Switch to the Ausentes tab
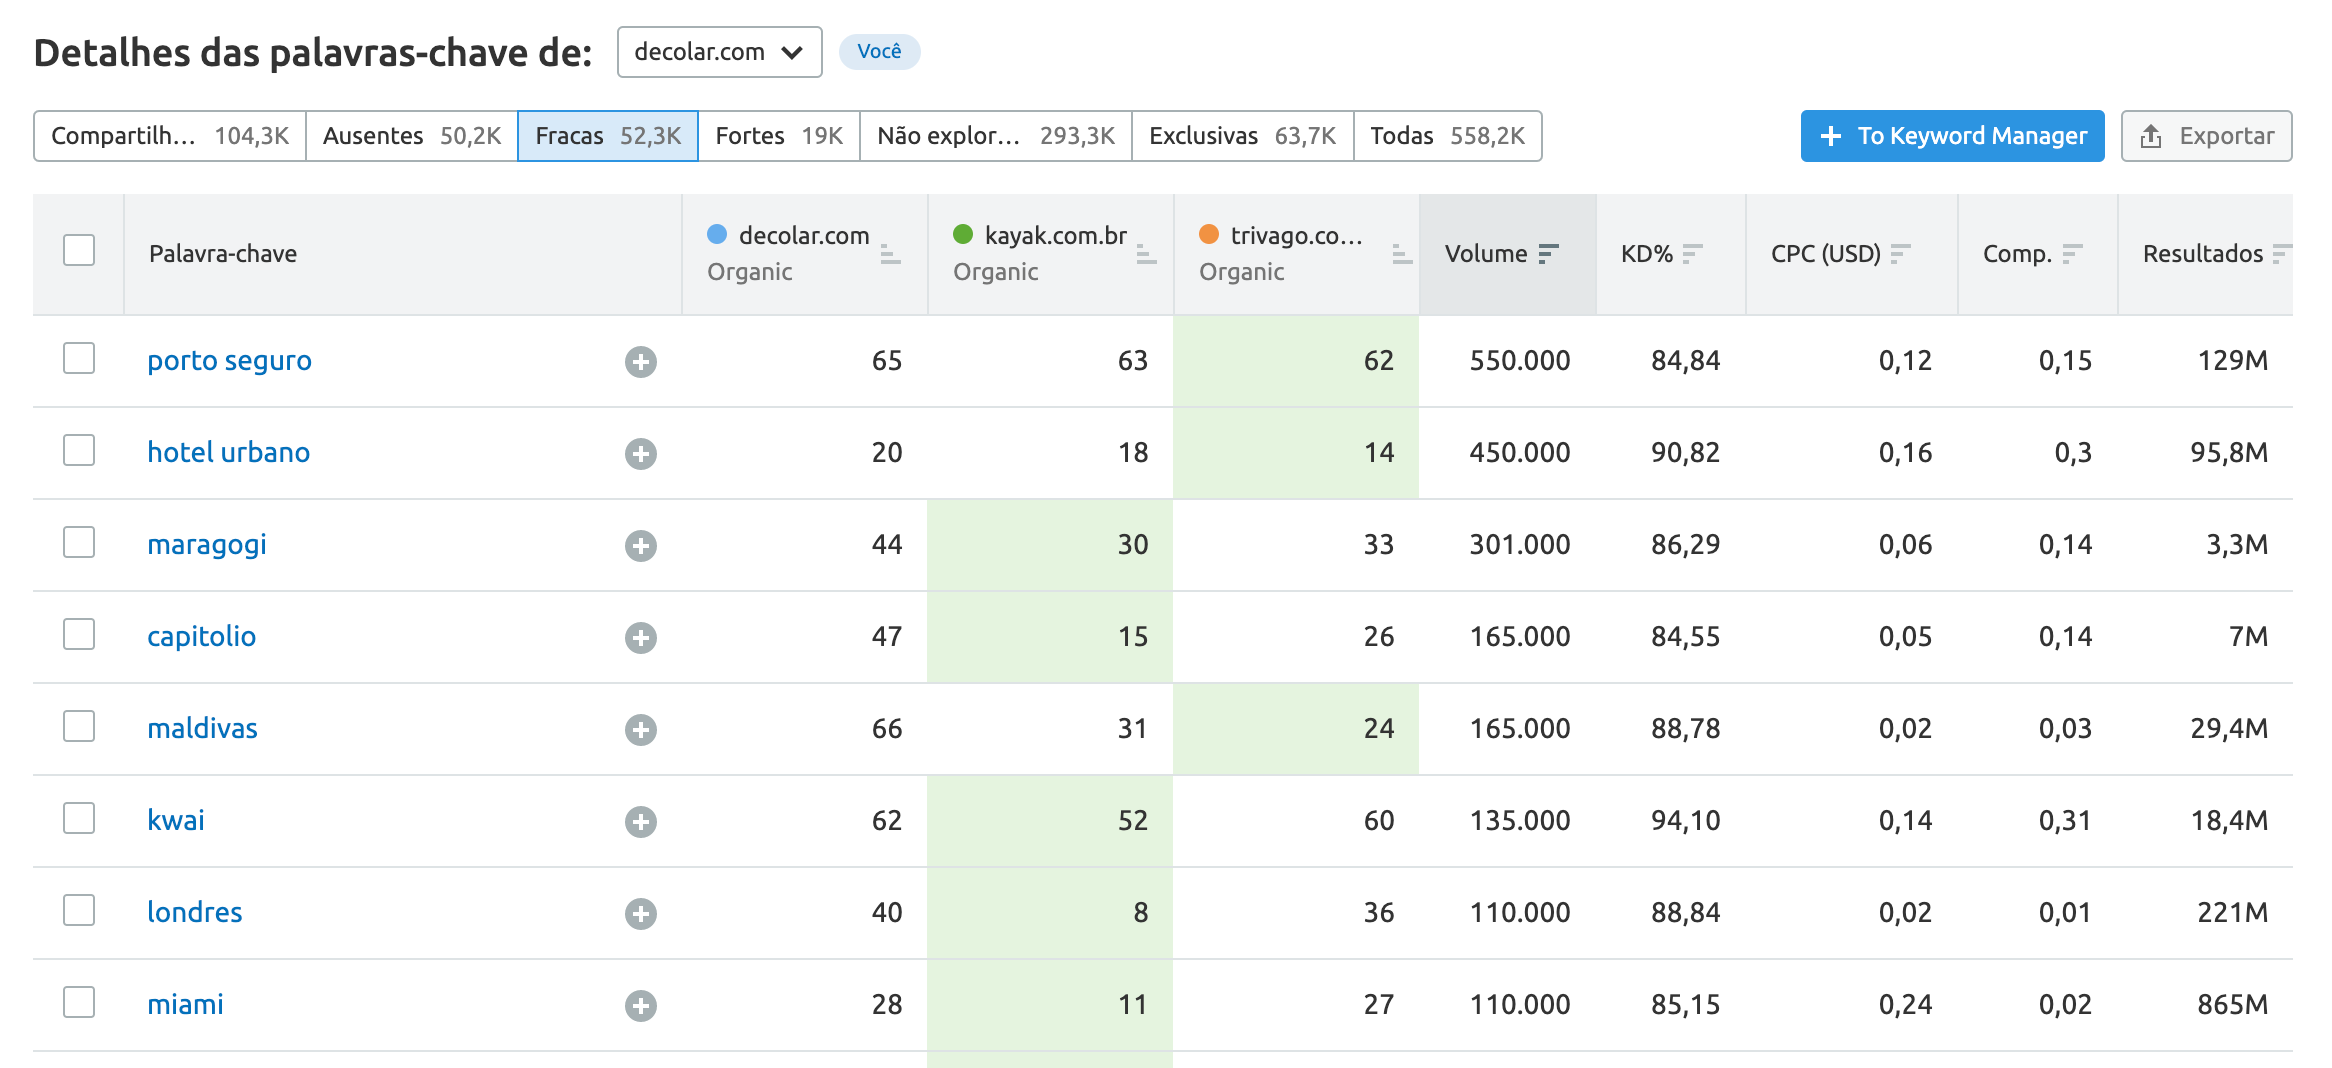2332x1068 pixels. point(412,136)
